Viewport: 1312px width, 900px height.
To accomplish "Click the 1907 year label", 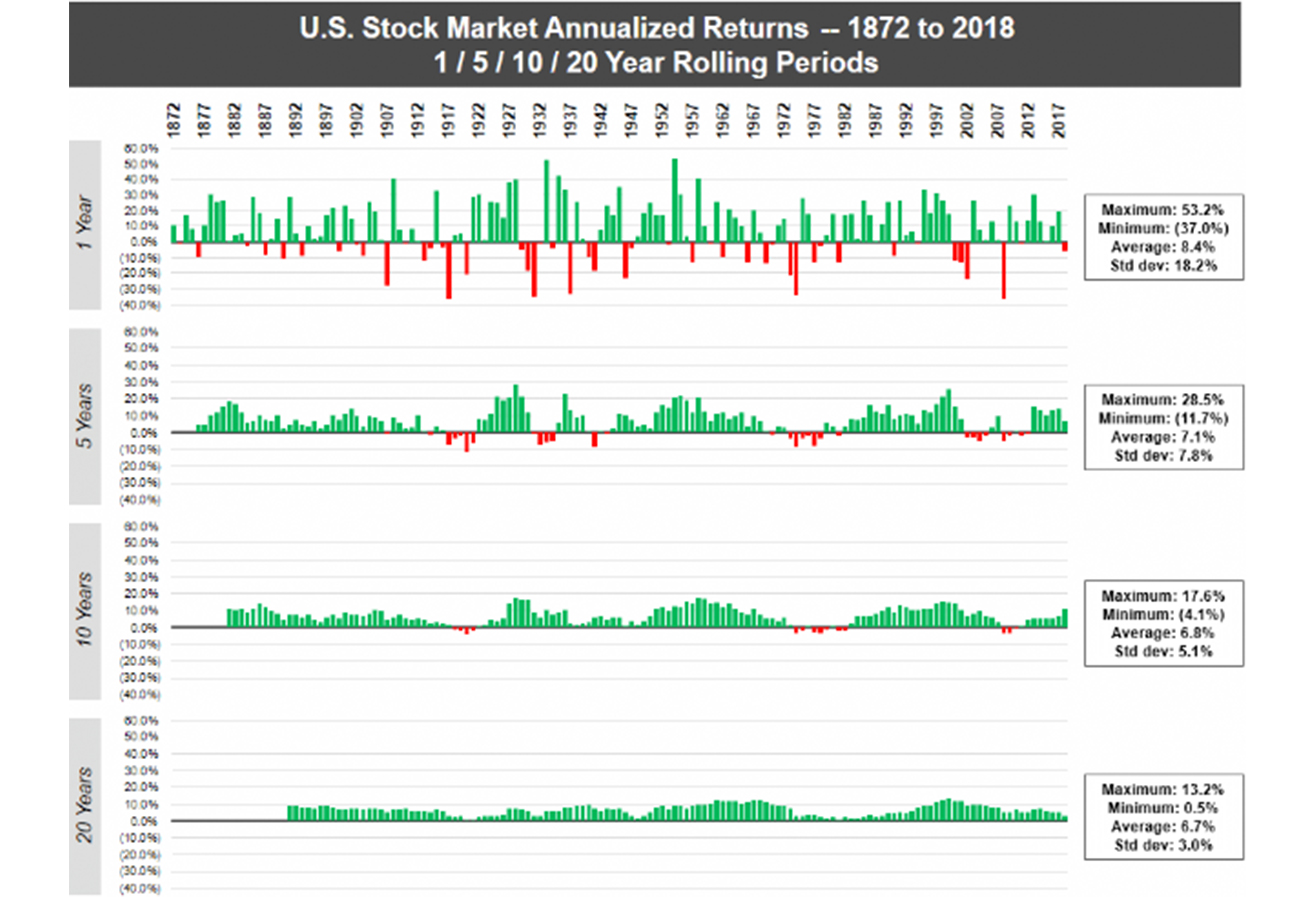I will pos(388,119).
